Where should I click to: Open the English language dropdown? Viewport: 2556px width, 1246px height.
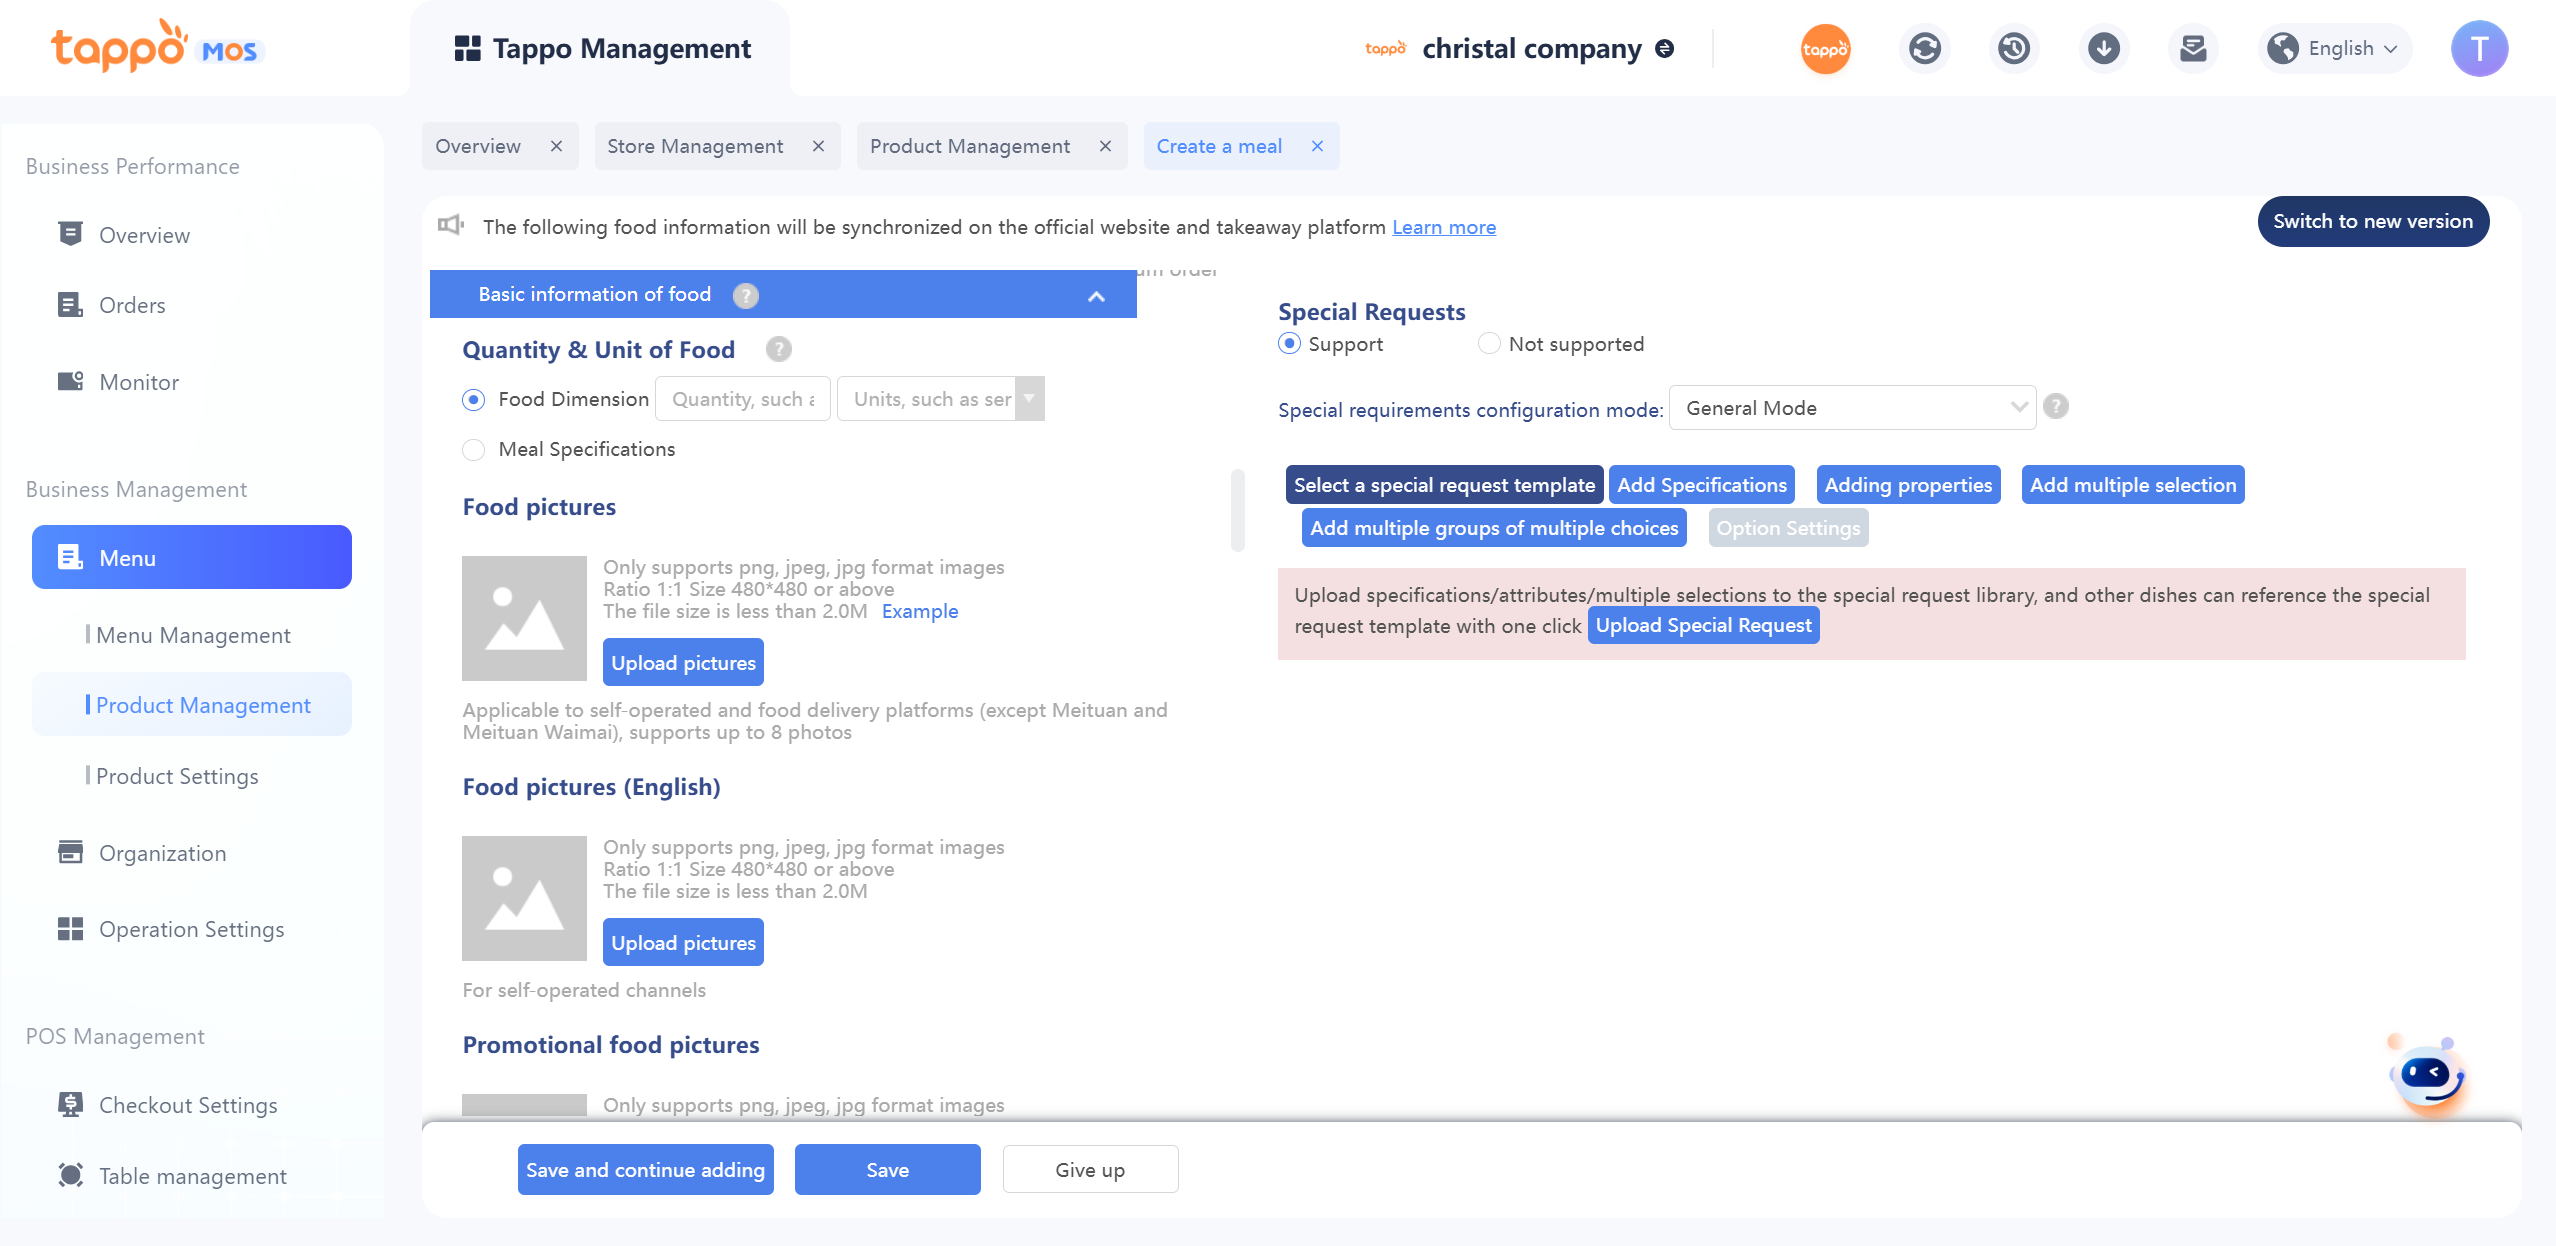(x=2336, y=48)
